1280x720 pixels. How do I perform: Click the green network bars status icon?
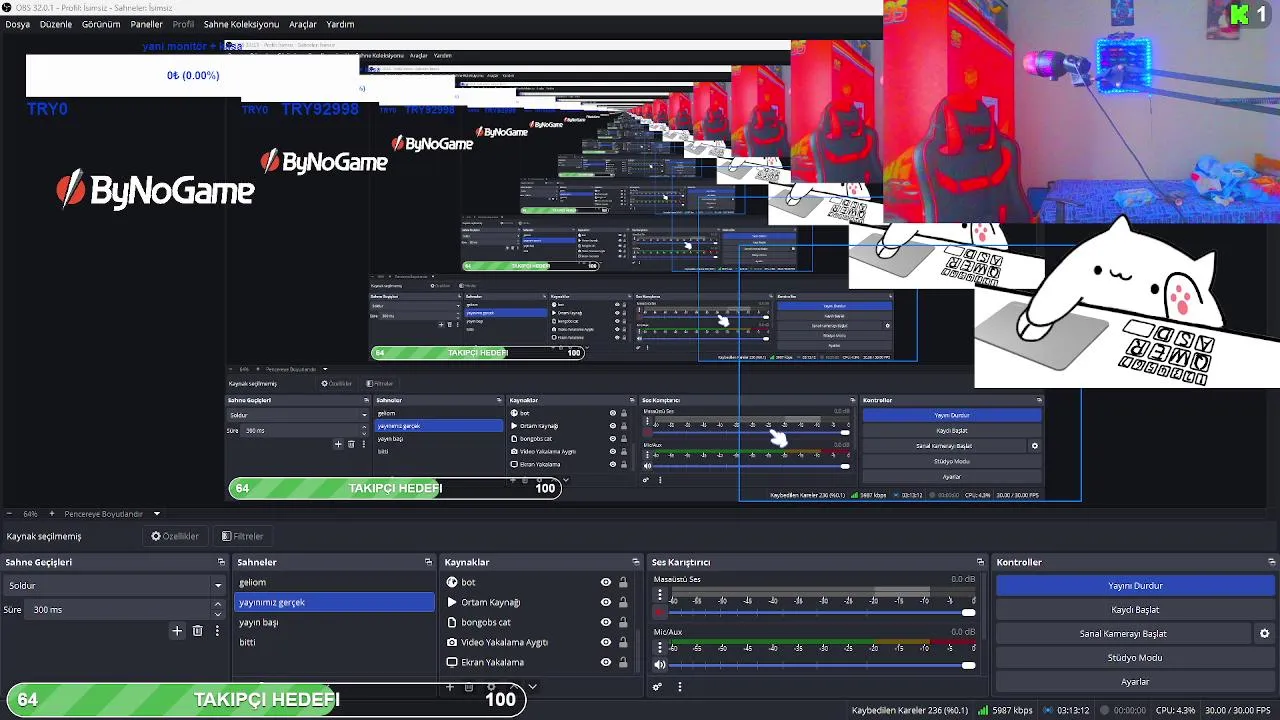[x=983, y=710]
